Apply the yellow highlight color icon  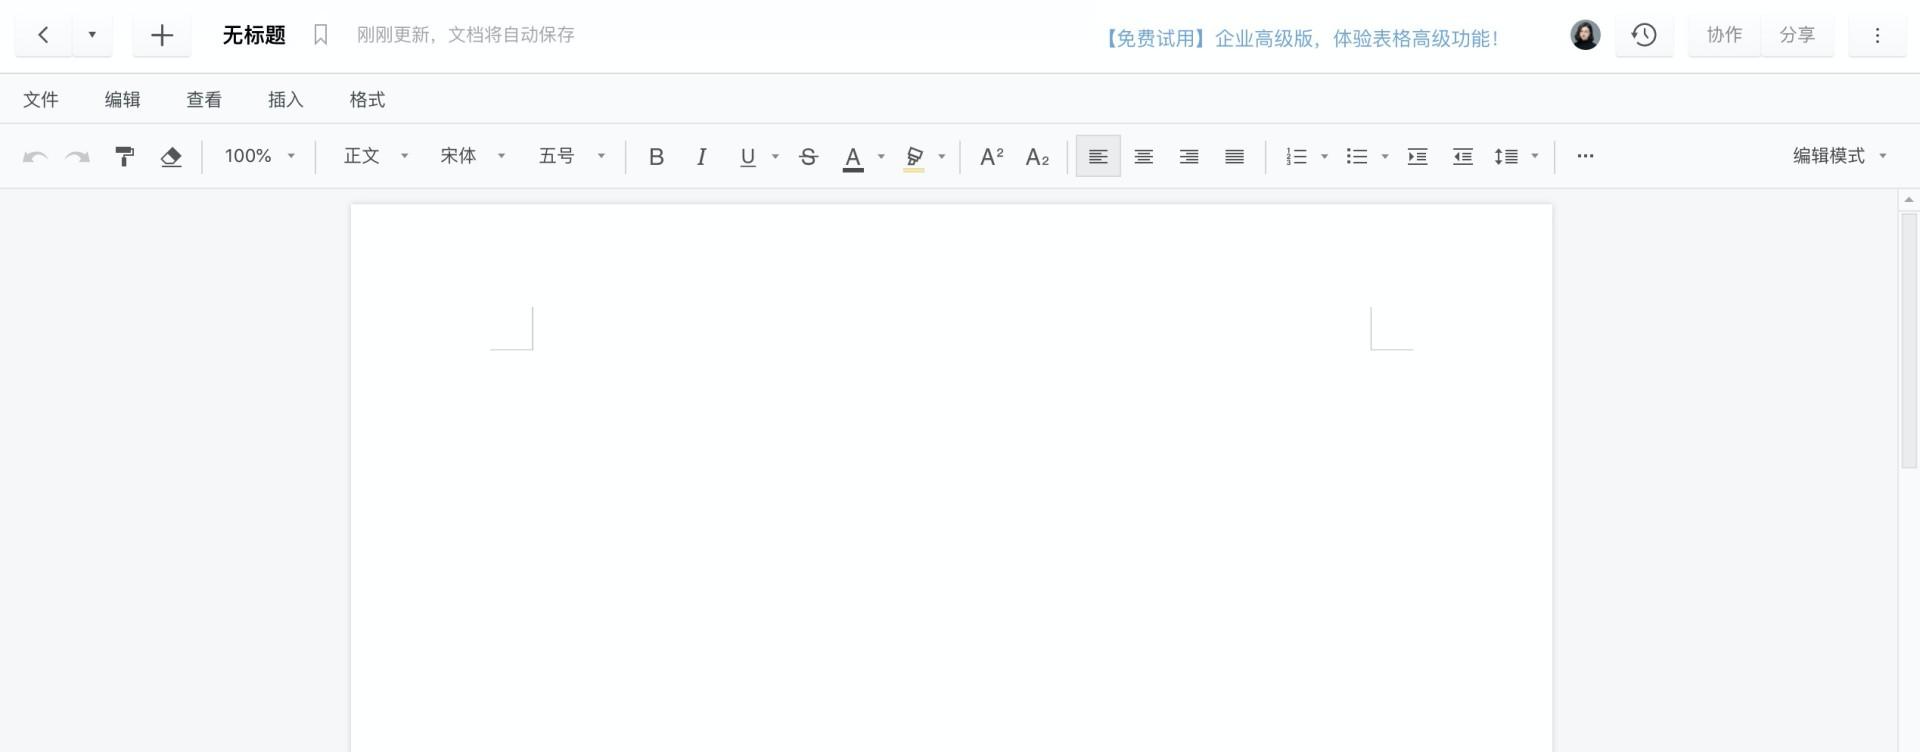click(x=914, y=157)
